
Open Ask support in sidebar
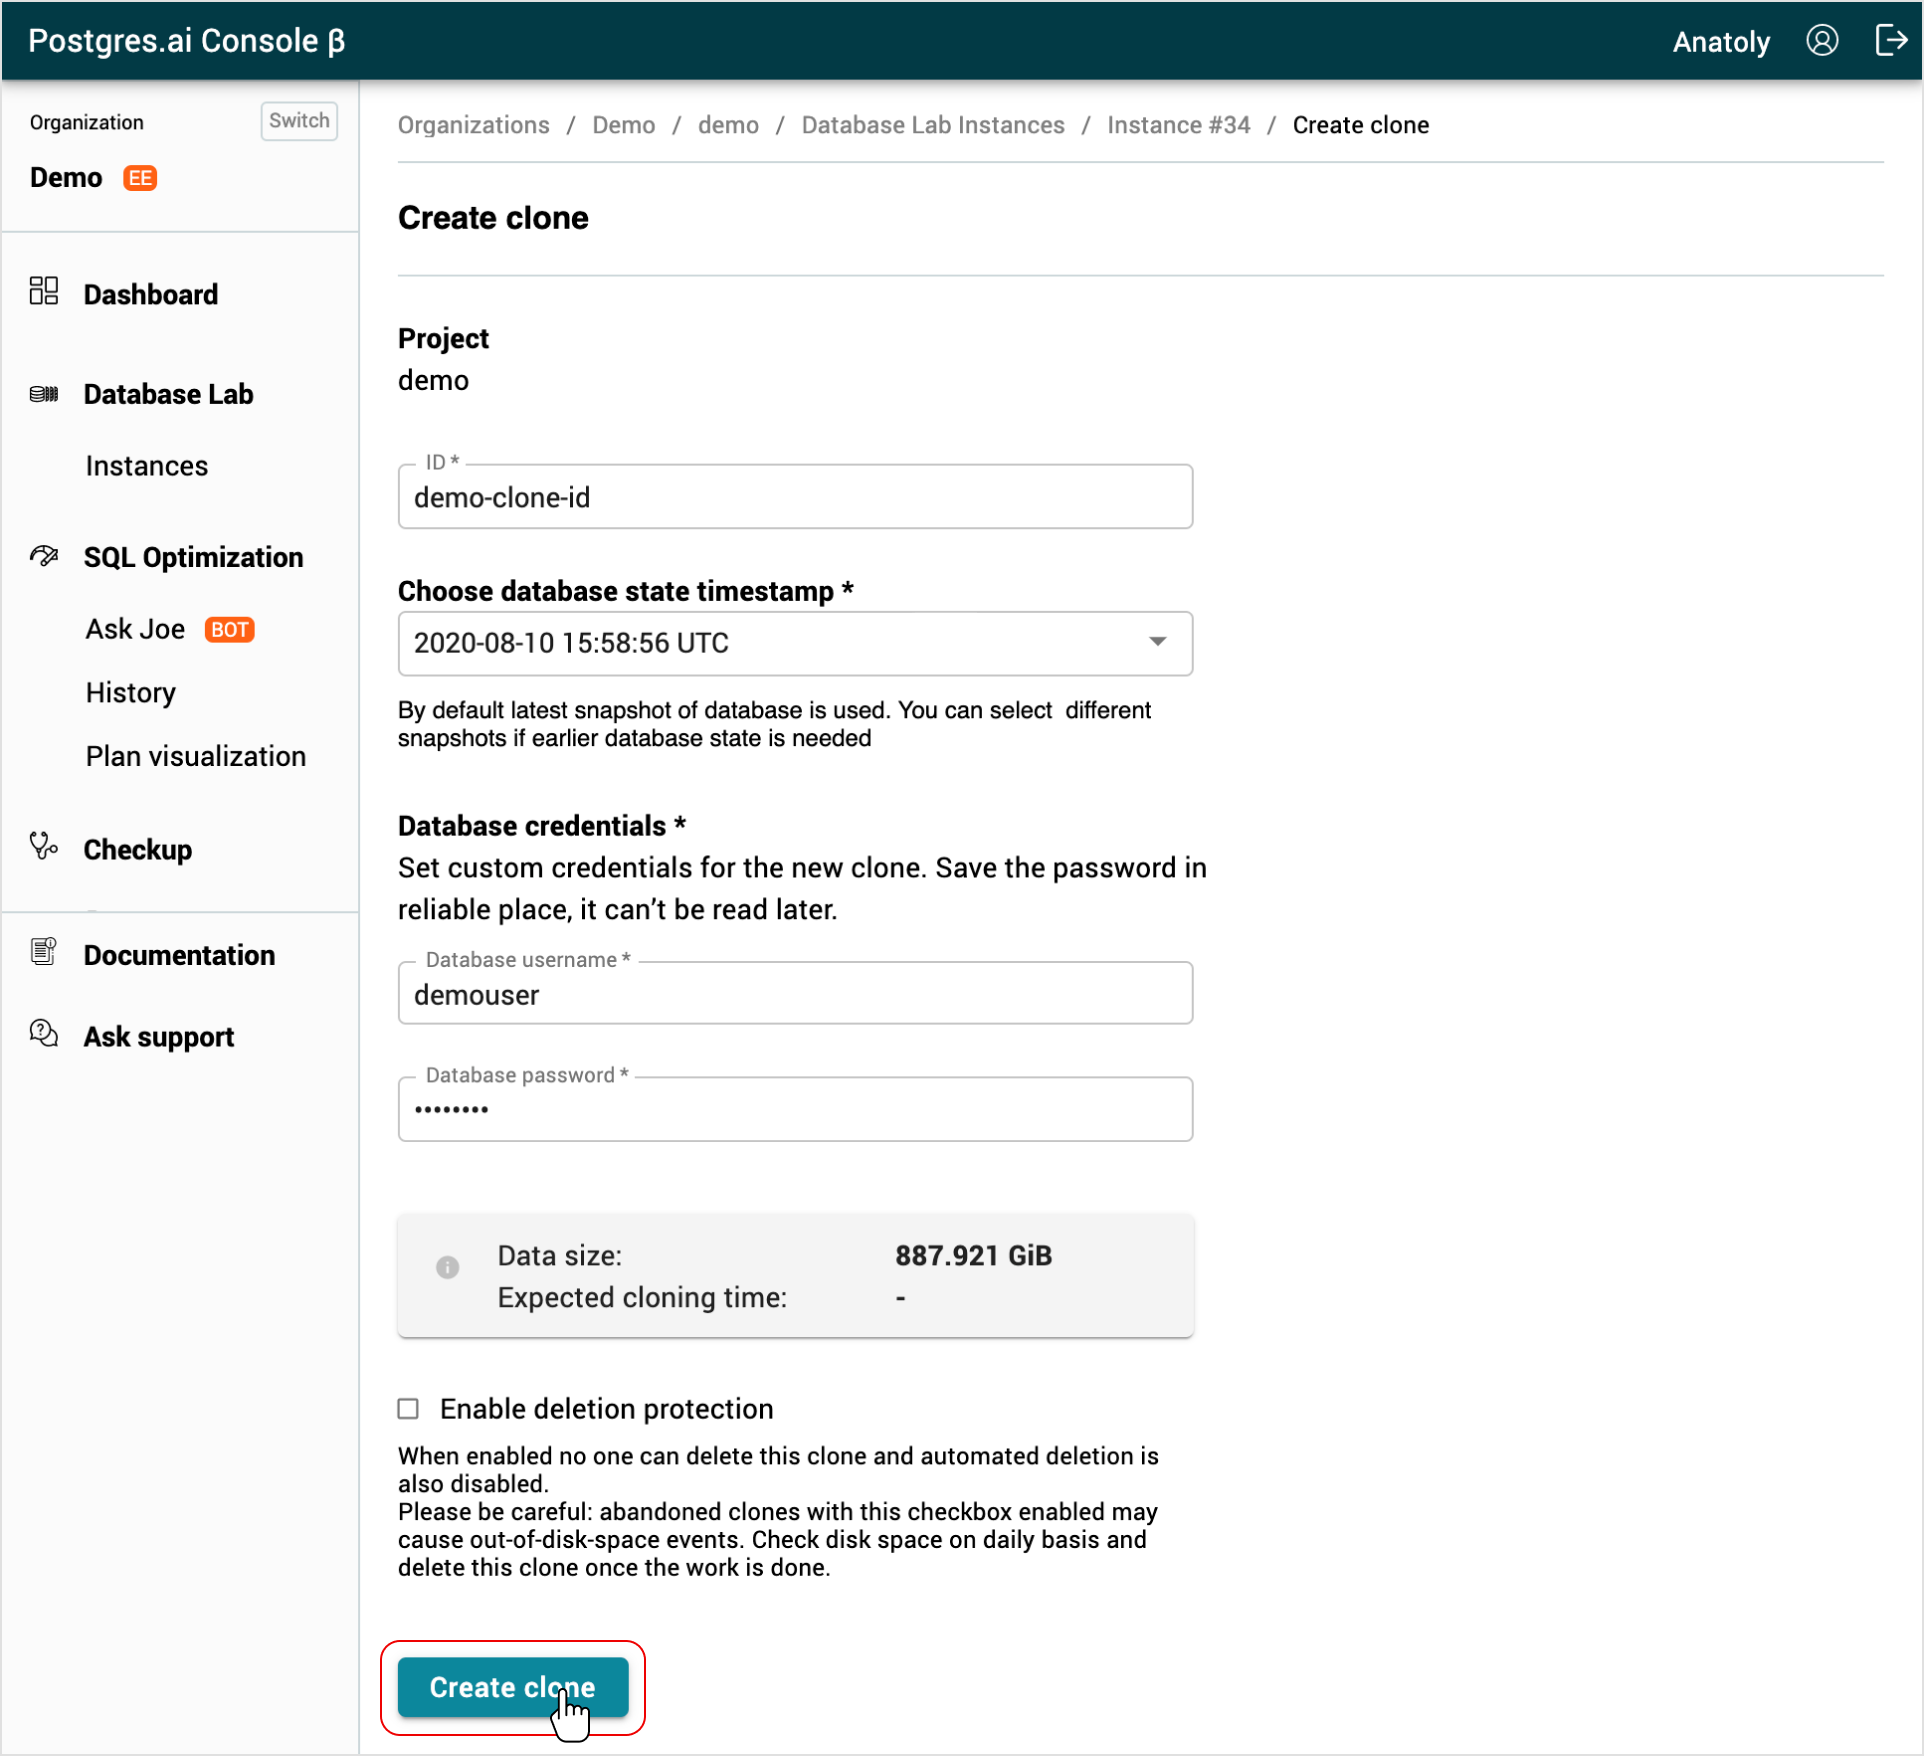[x=159, y=1037]
